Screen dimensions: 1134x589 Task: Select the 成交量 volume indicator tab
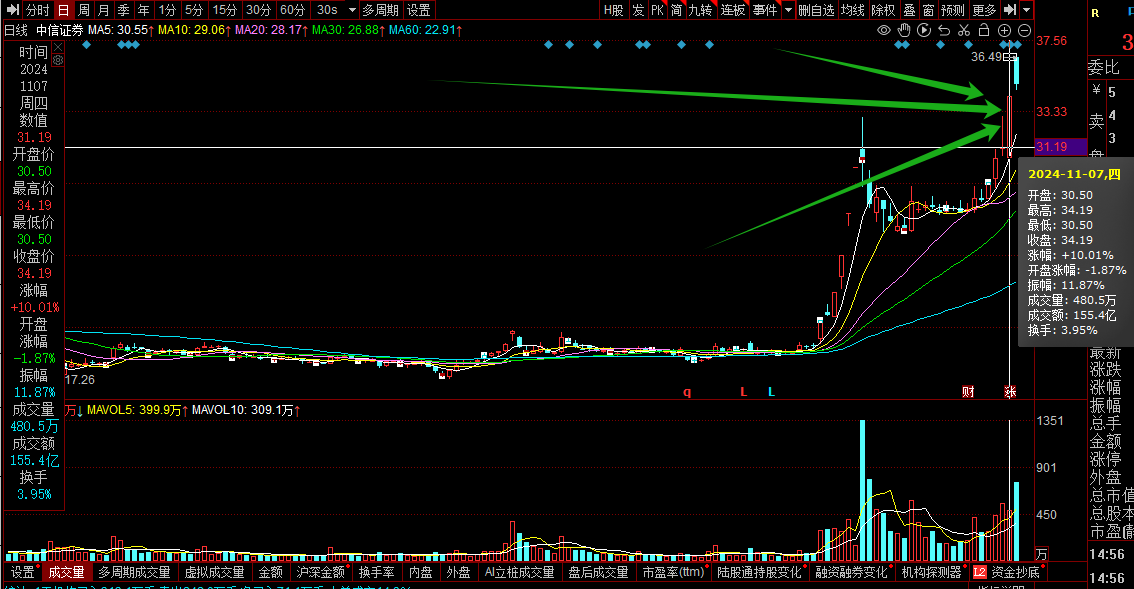[66, 572]
